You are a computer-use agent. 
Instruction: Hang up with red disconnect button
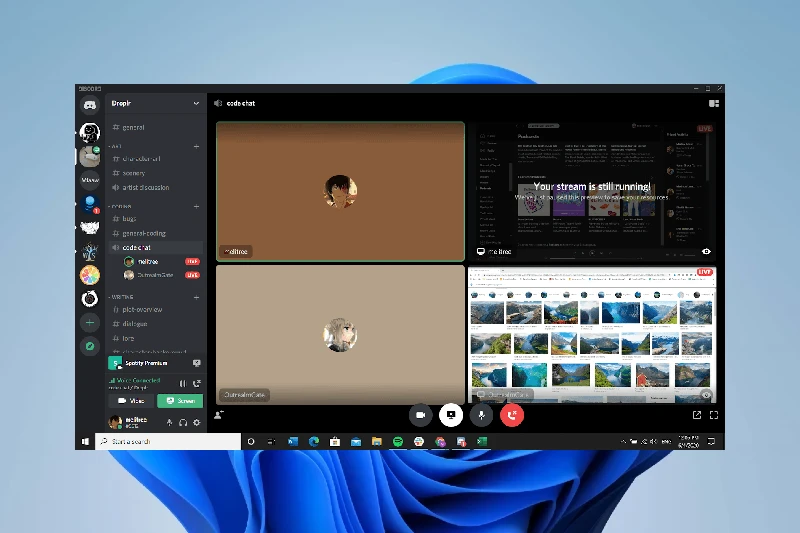(512, 415)
